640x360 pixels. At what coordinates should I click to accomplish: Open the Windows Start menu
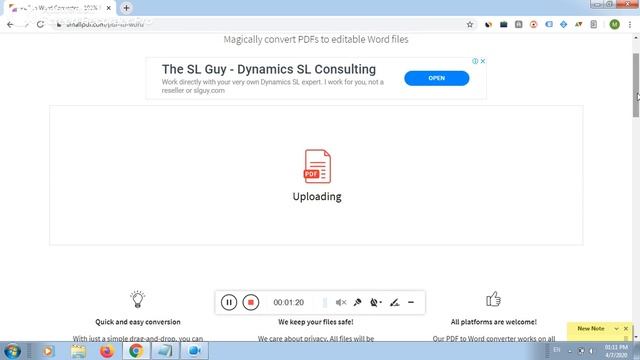(12, 351)
